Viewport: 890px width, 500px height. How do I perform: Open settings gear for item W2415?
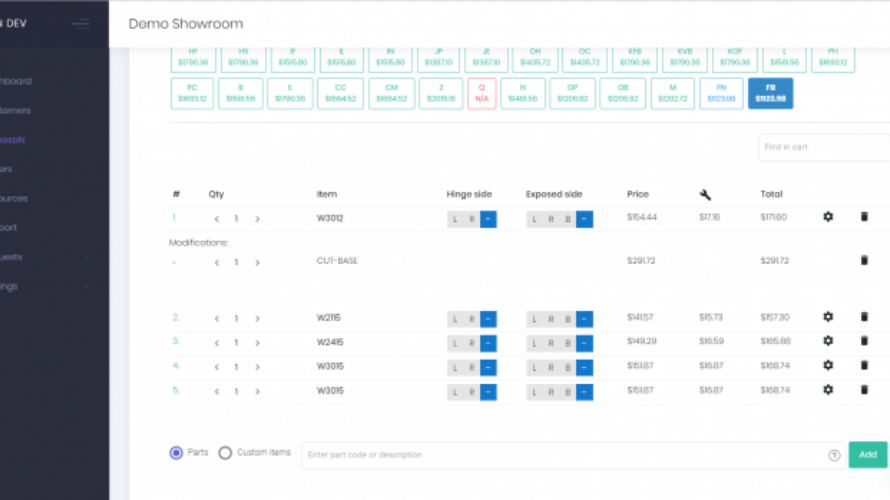tap(828, 341)
